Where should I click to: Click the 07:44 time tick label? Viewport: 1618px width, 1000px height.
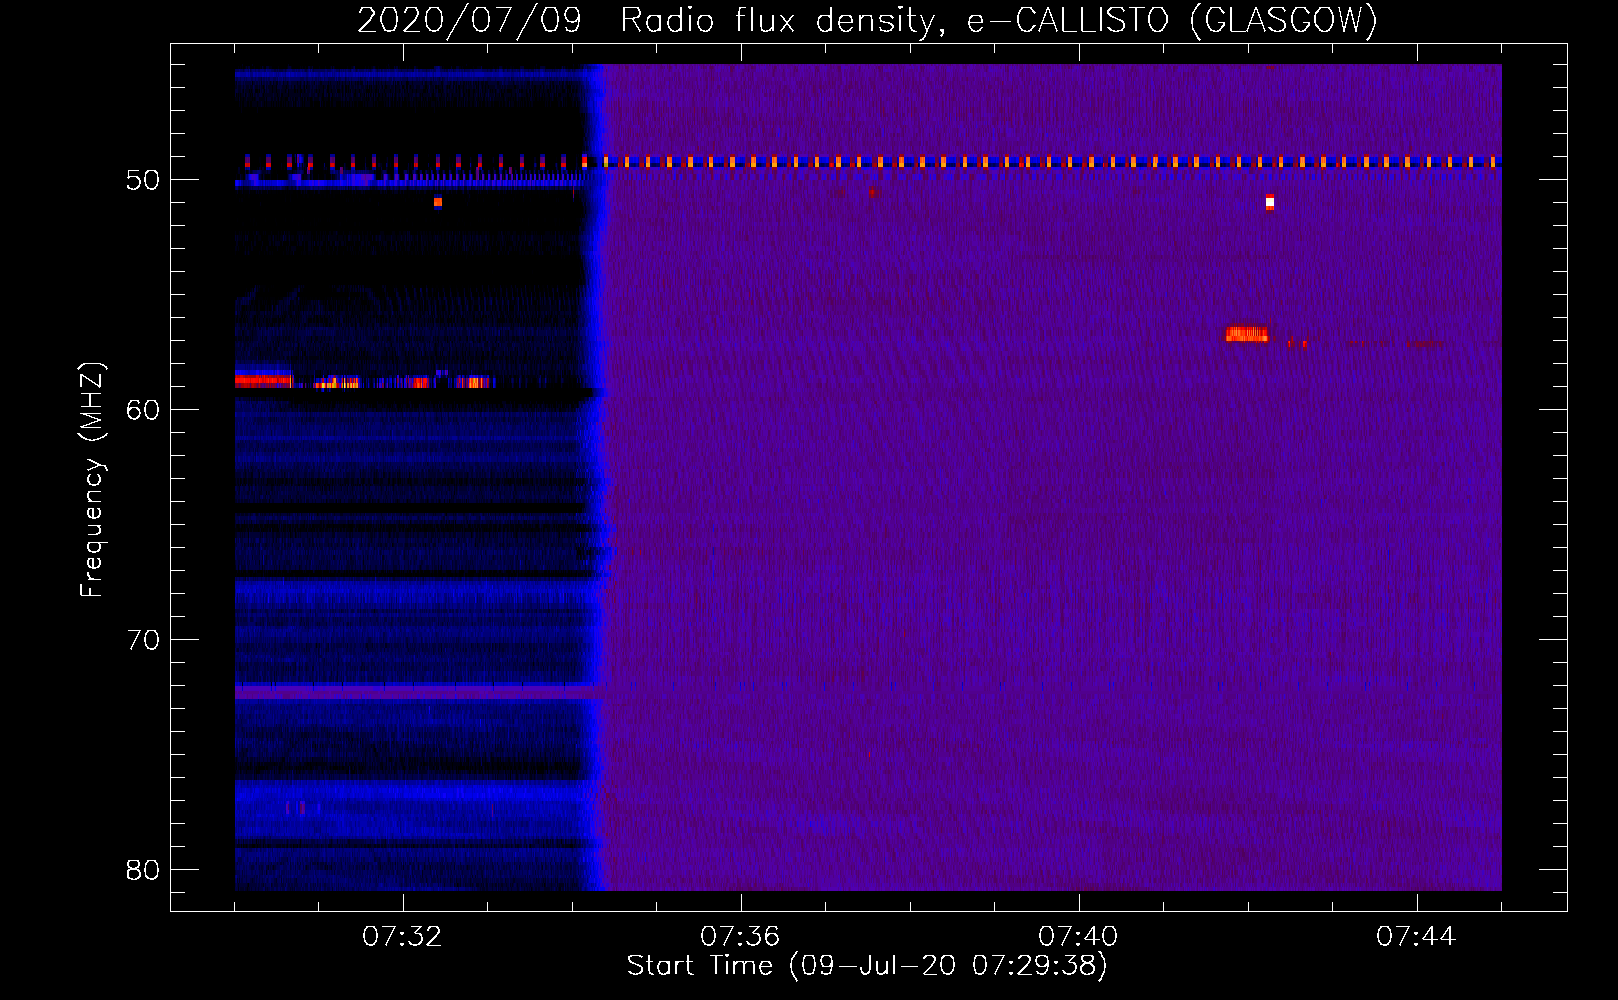[1416, 937]
